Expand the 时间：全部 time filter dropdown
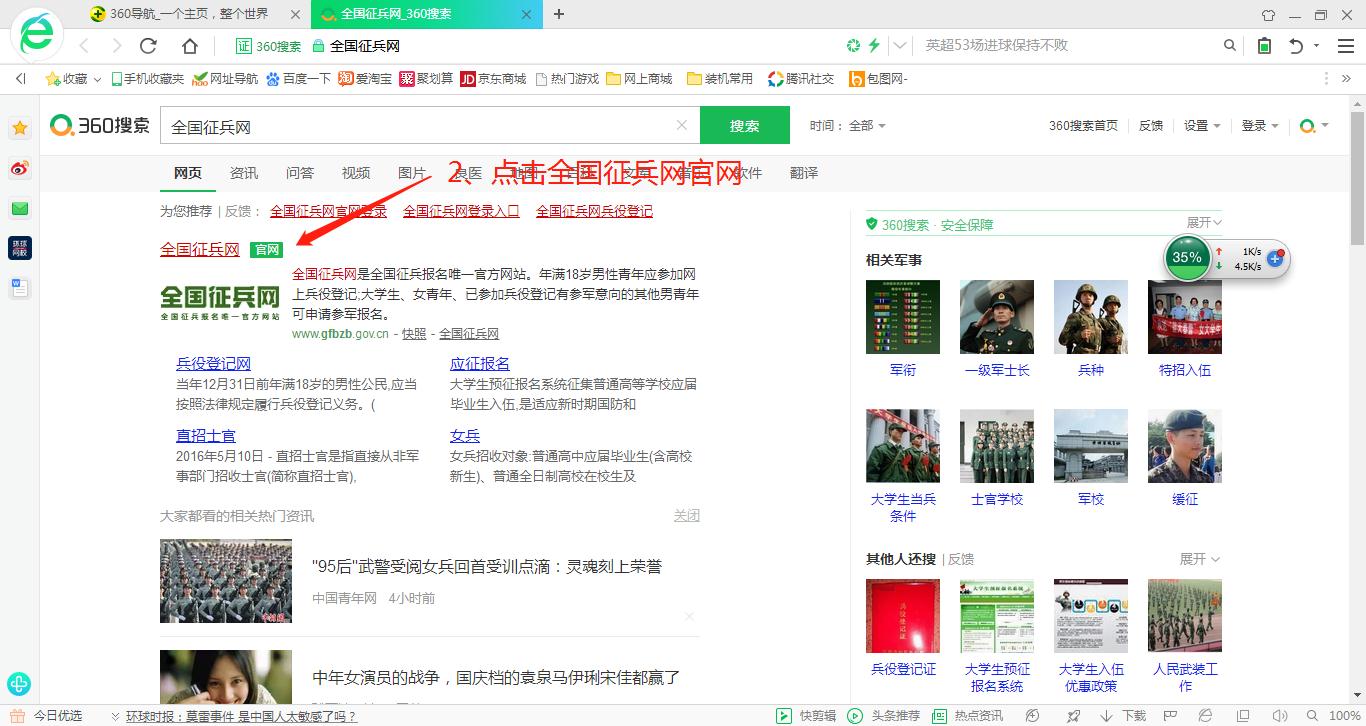The height and width of the screenshot is (726, 1366). (x=848, y=126)
